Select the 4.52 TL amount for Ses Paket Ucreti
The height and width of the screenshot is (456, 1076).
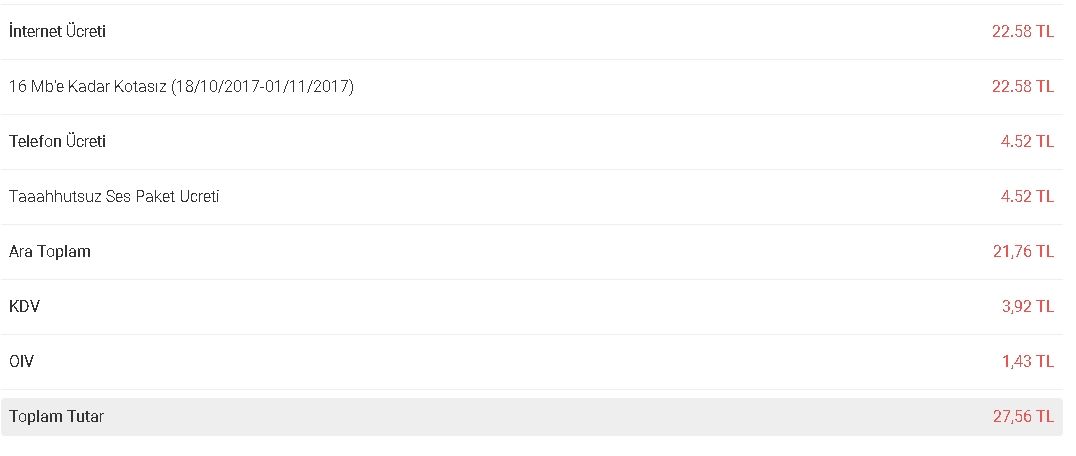point(1027,197)
